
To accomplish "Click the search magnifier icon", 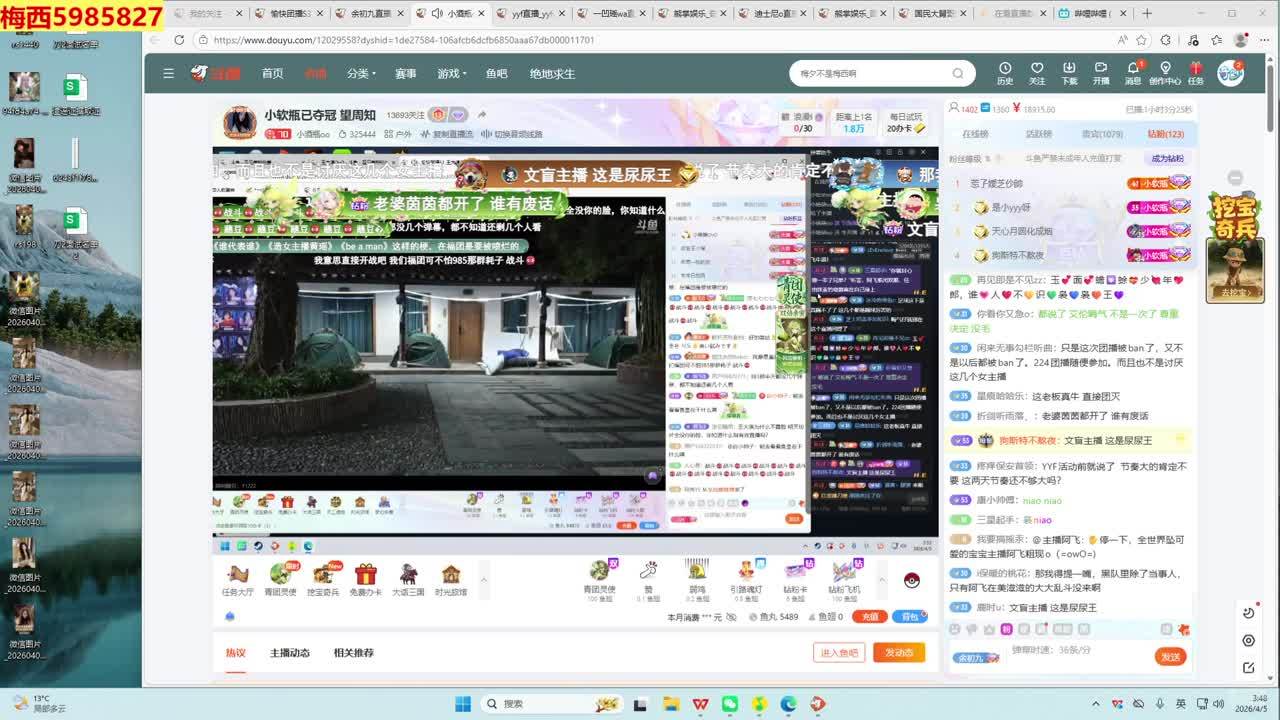I will 957,73.
